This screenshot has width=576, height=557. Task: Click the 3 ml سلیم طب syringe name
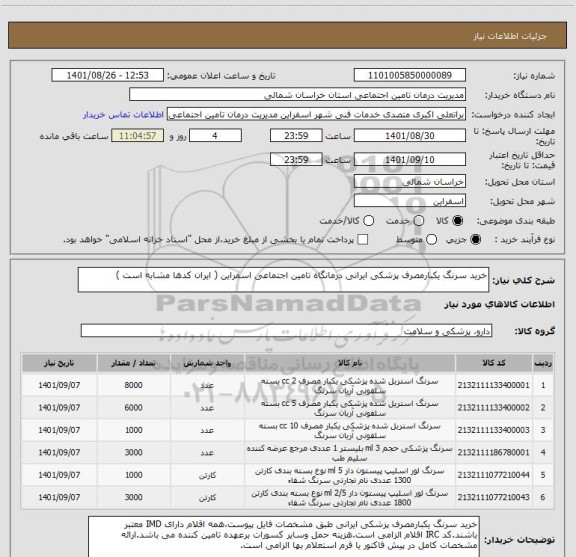pos(350,453)
